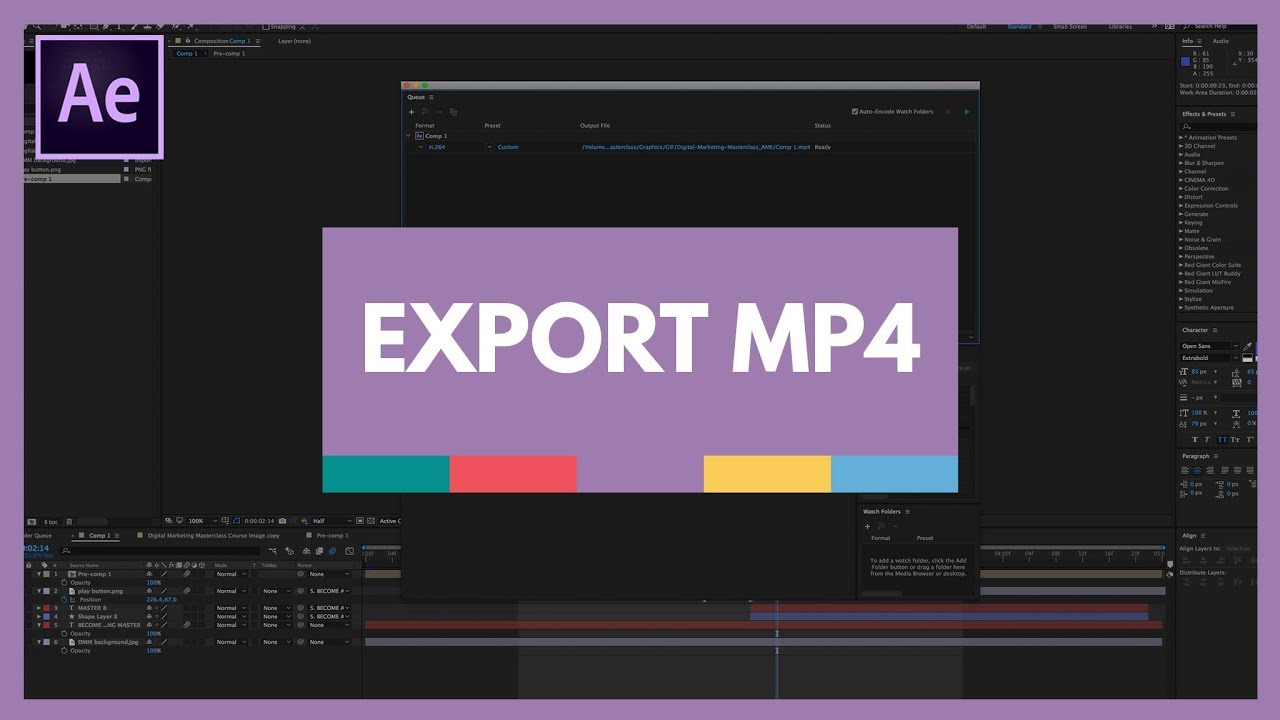1280x720 pixels.
Task: Click the 0:00:02:14 preview time in the viewer
Action: click(259, 521)
